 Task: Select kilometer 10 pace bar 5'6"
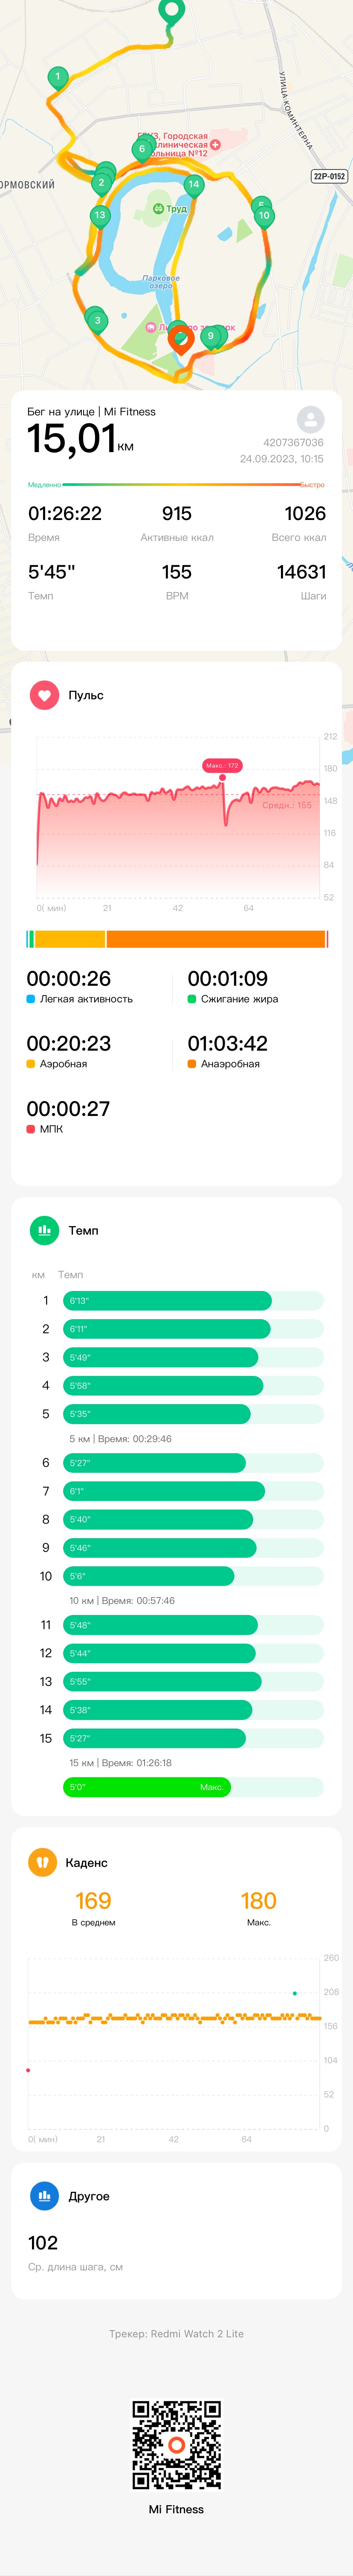pyautogui.click(x=149, y=1576)
